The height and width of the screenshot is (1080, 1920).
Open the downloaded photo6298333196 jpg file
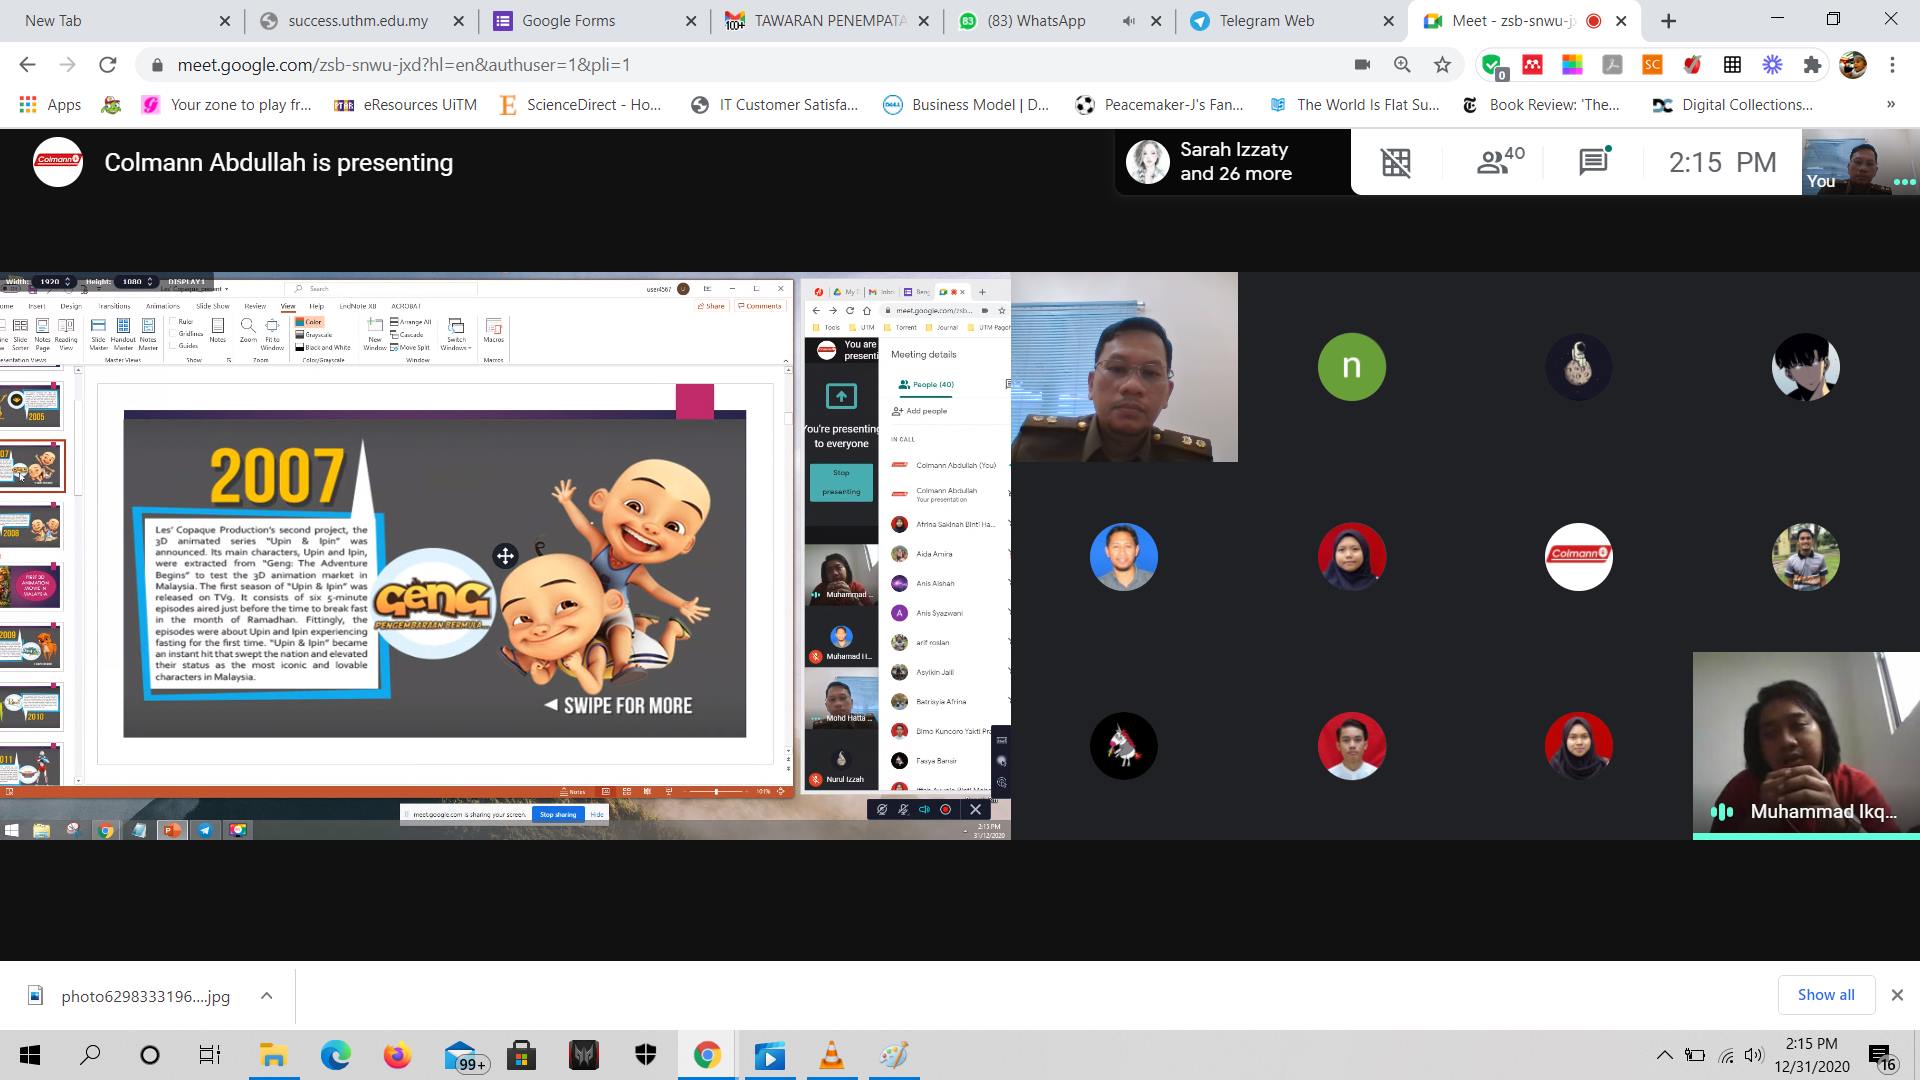click(130, 996)
